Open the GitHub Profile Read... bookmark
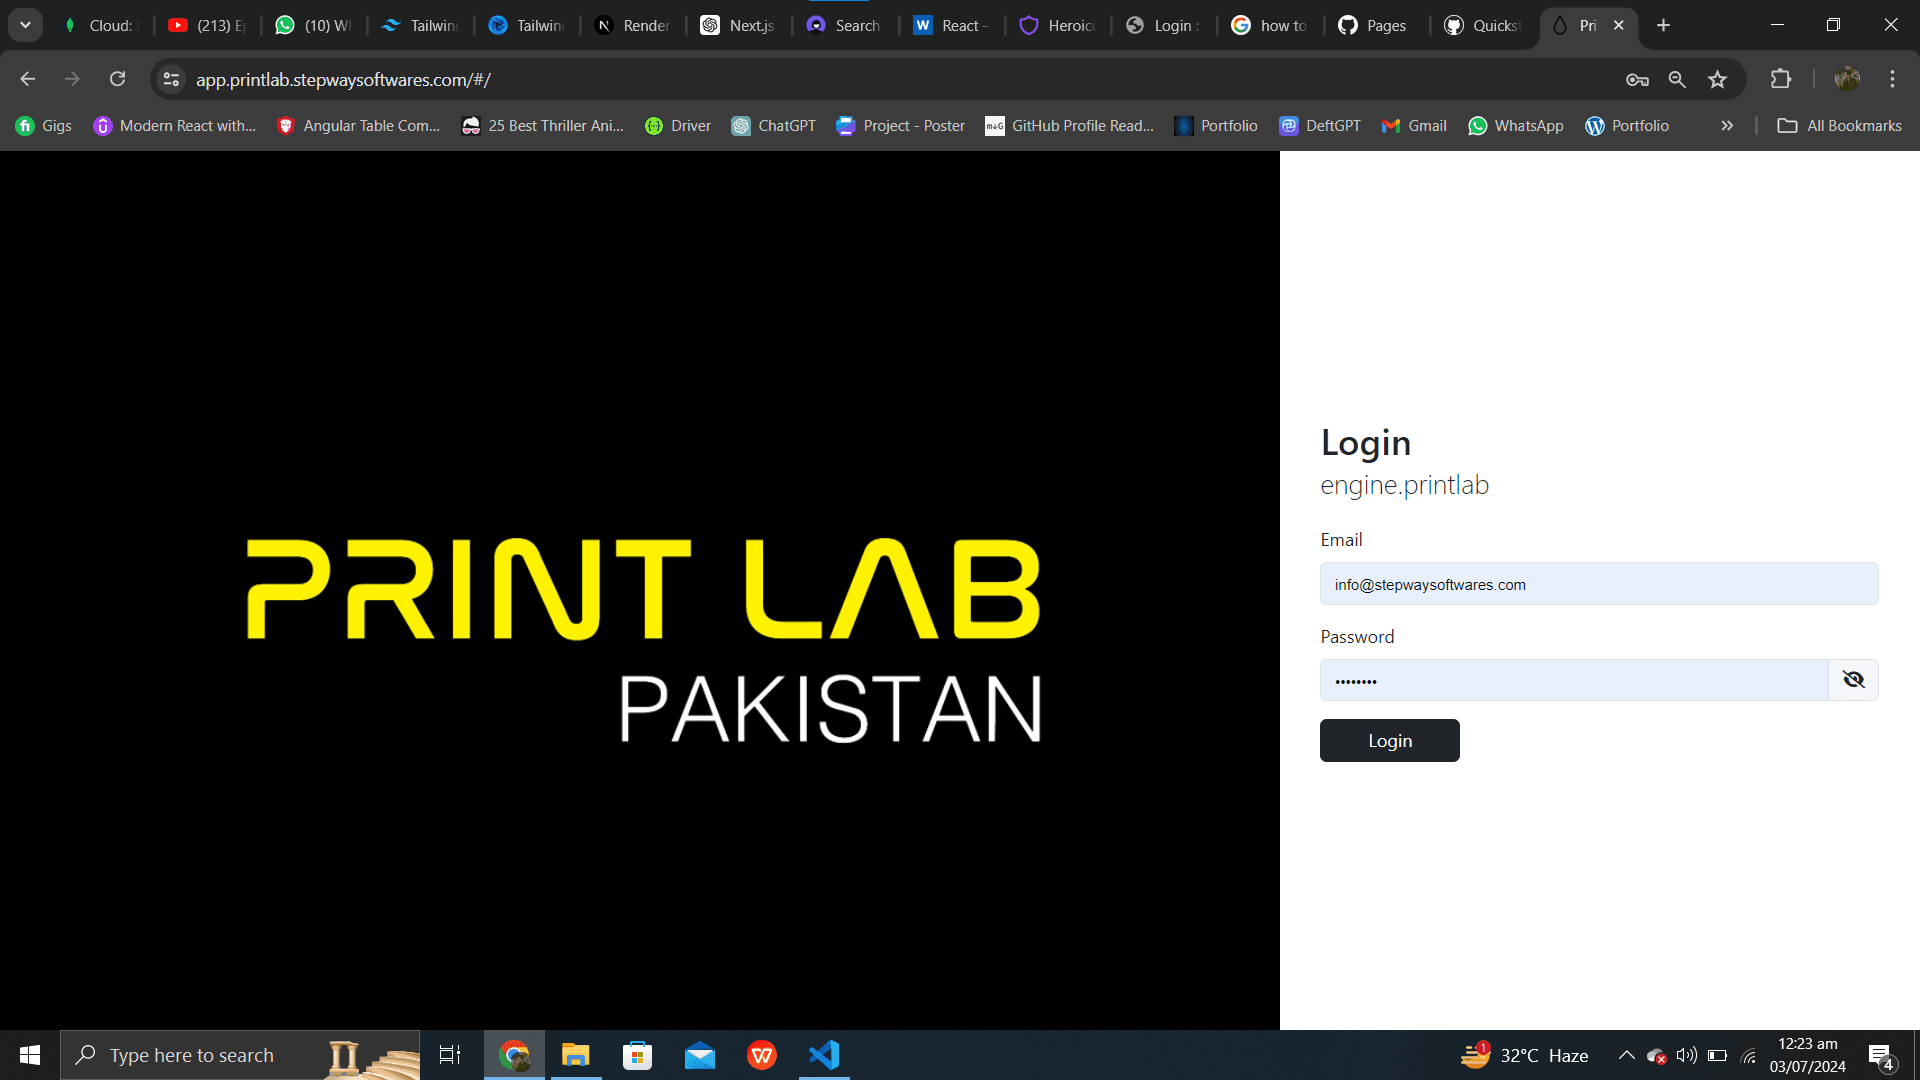The height and width of the screenshot is (1080, 1920). (x=1070, y=125)
